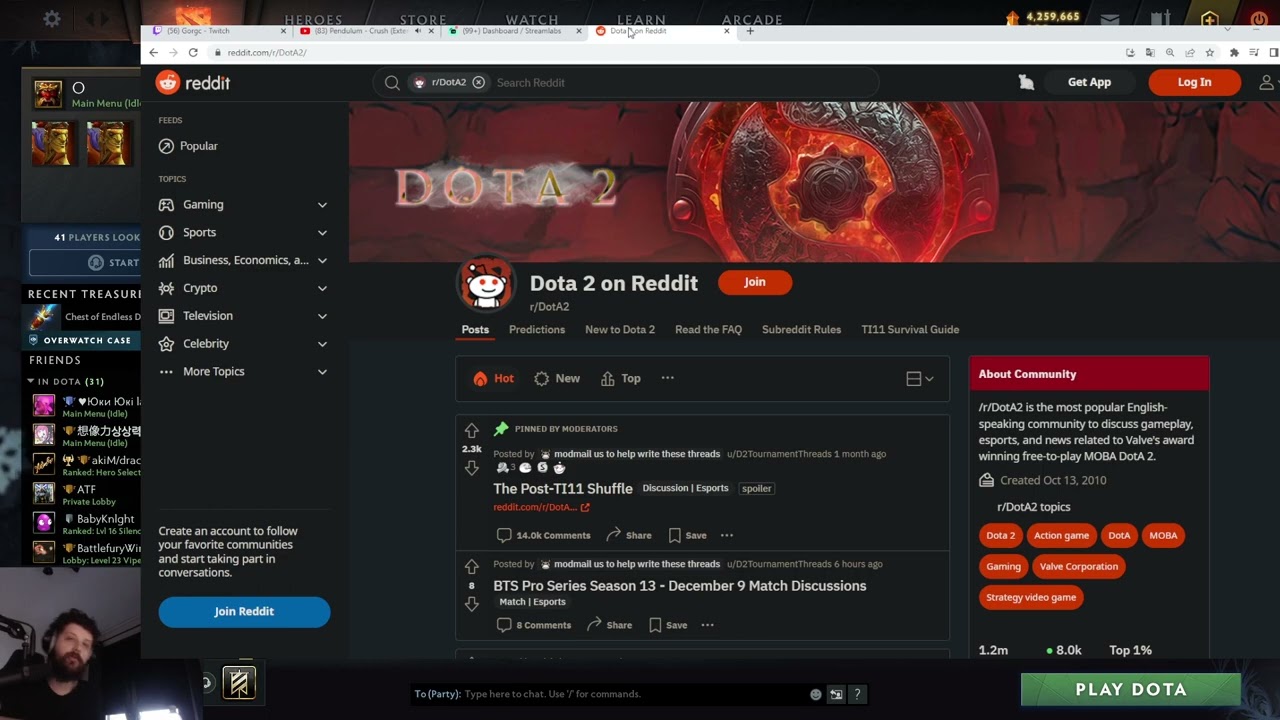
Task: Open more sort options ellipsis
Action: [667, 378]
